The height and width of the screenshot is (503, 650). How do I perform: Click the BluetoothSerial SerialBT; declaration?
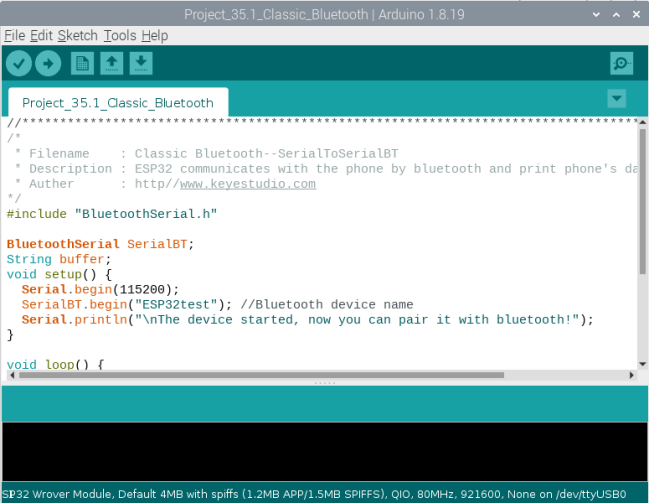(100, 244)
